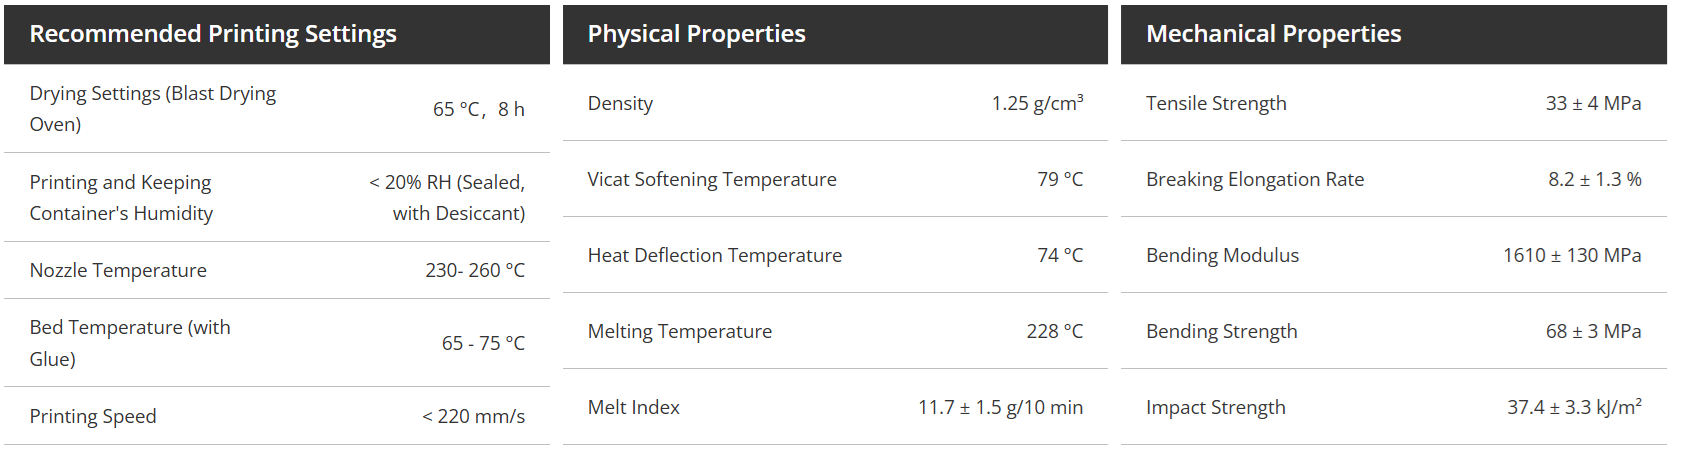Click the Nozzle Temperature label
1682x465 pixels.
point(118,271)
